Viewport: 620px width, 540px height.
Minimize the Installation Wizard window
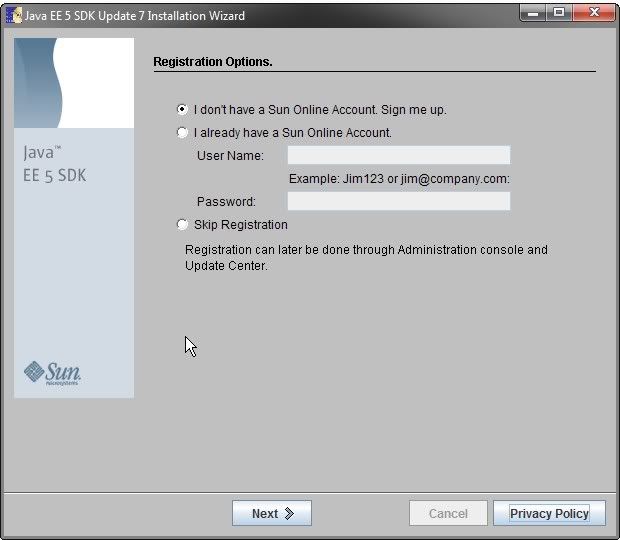pos(532,14)
